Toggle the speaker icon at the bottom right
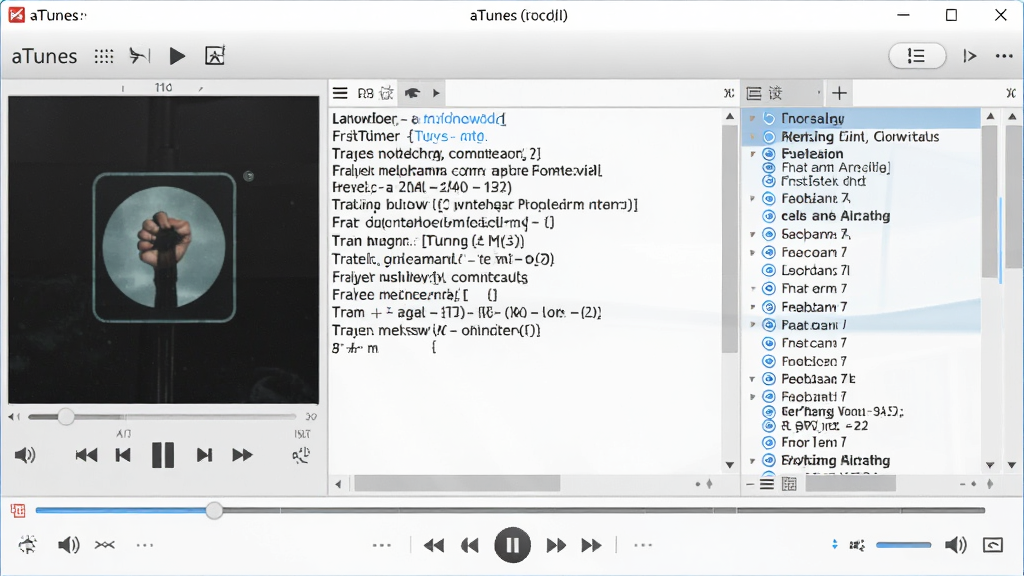1024x576 pixels. (956, 545)
